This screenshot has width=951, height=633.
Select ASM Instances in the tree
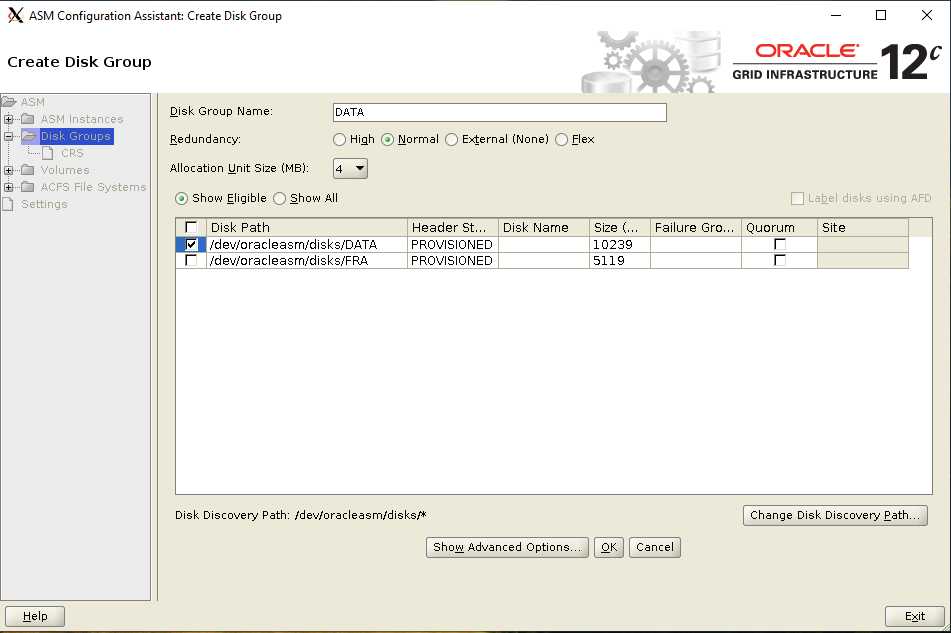(x=82, y=119)
